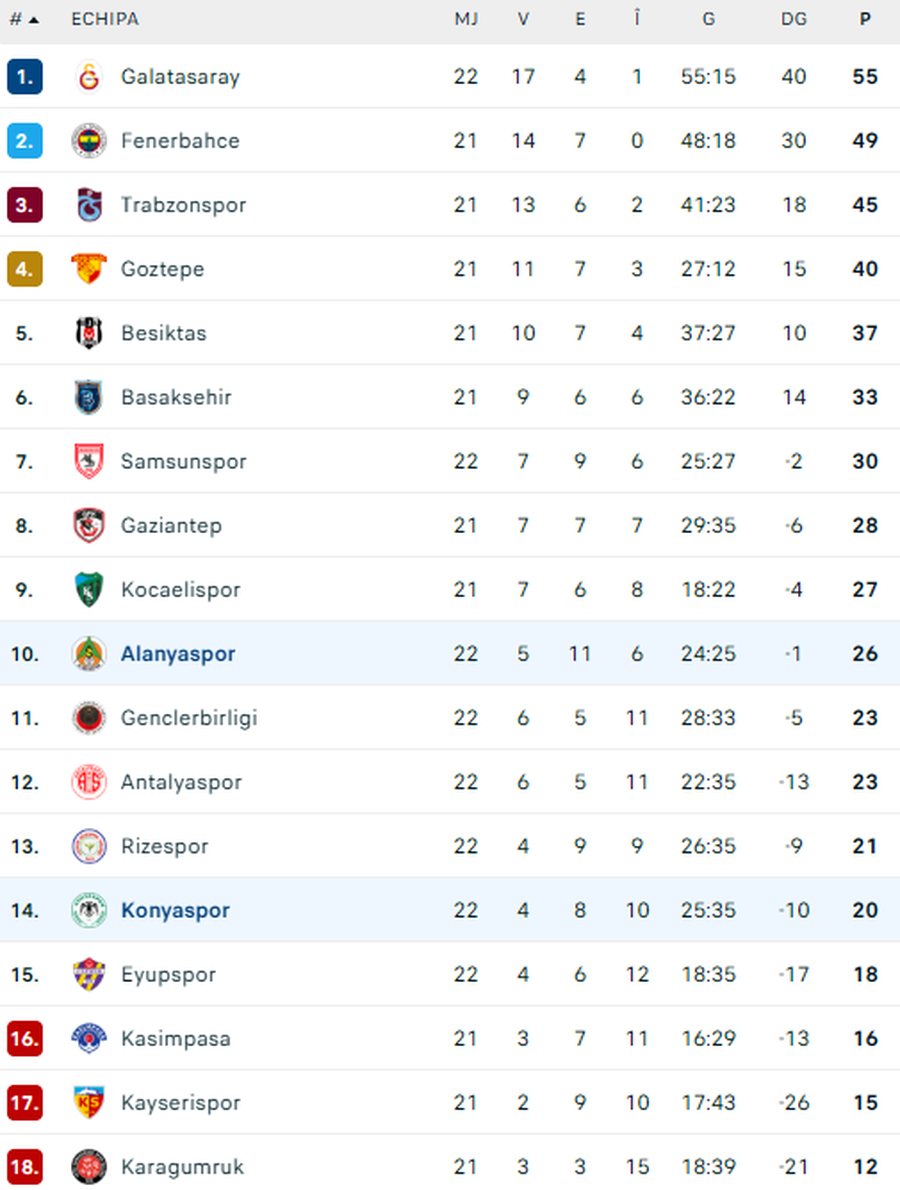Sort the table by the P points column
Image resolution: width=900 pixels, height=1190 pixels.
[x=865, y=18]
